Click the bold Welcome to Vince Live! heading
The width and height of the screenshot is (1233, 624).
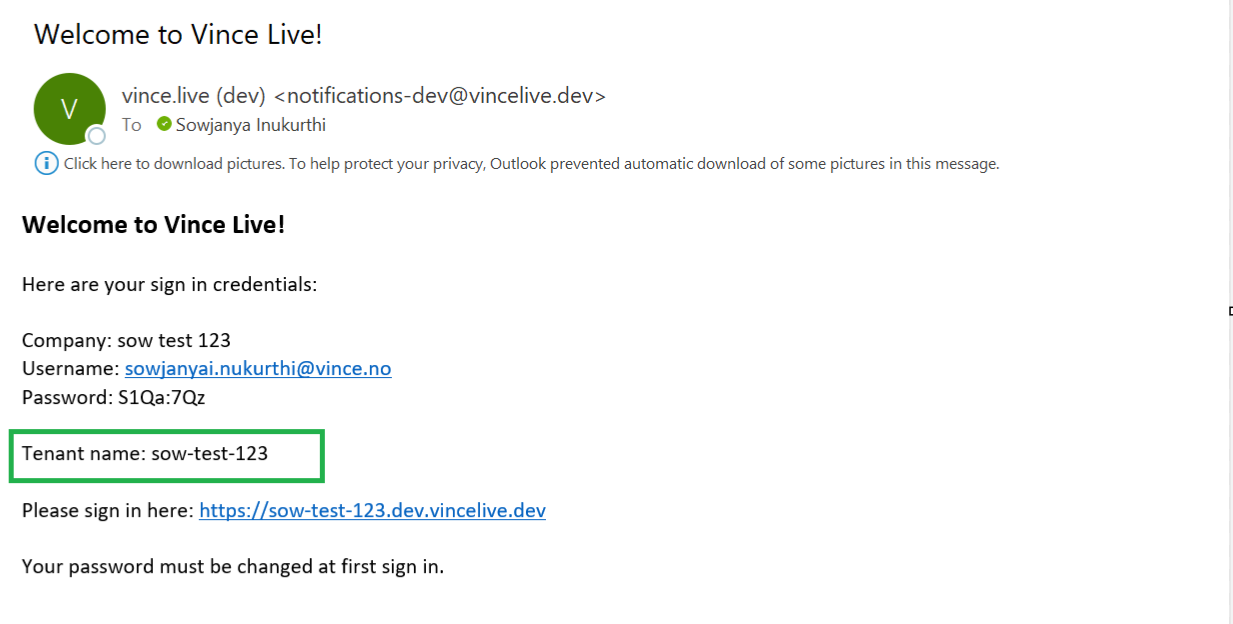pyautogui.click(x=154, y=225)
